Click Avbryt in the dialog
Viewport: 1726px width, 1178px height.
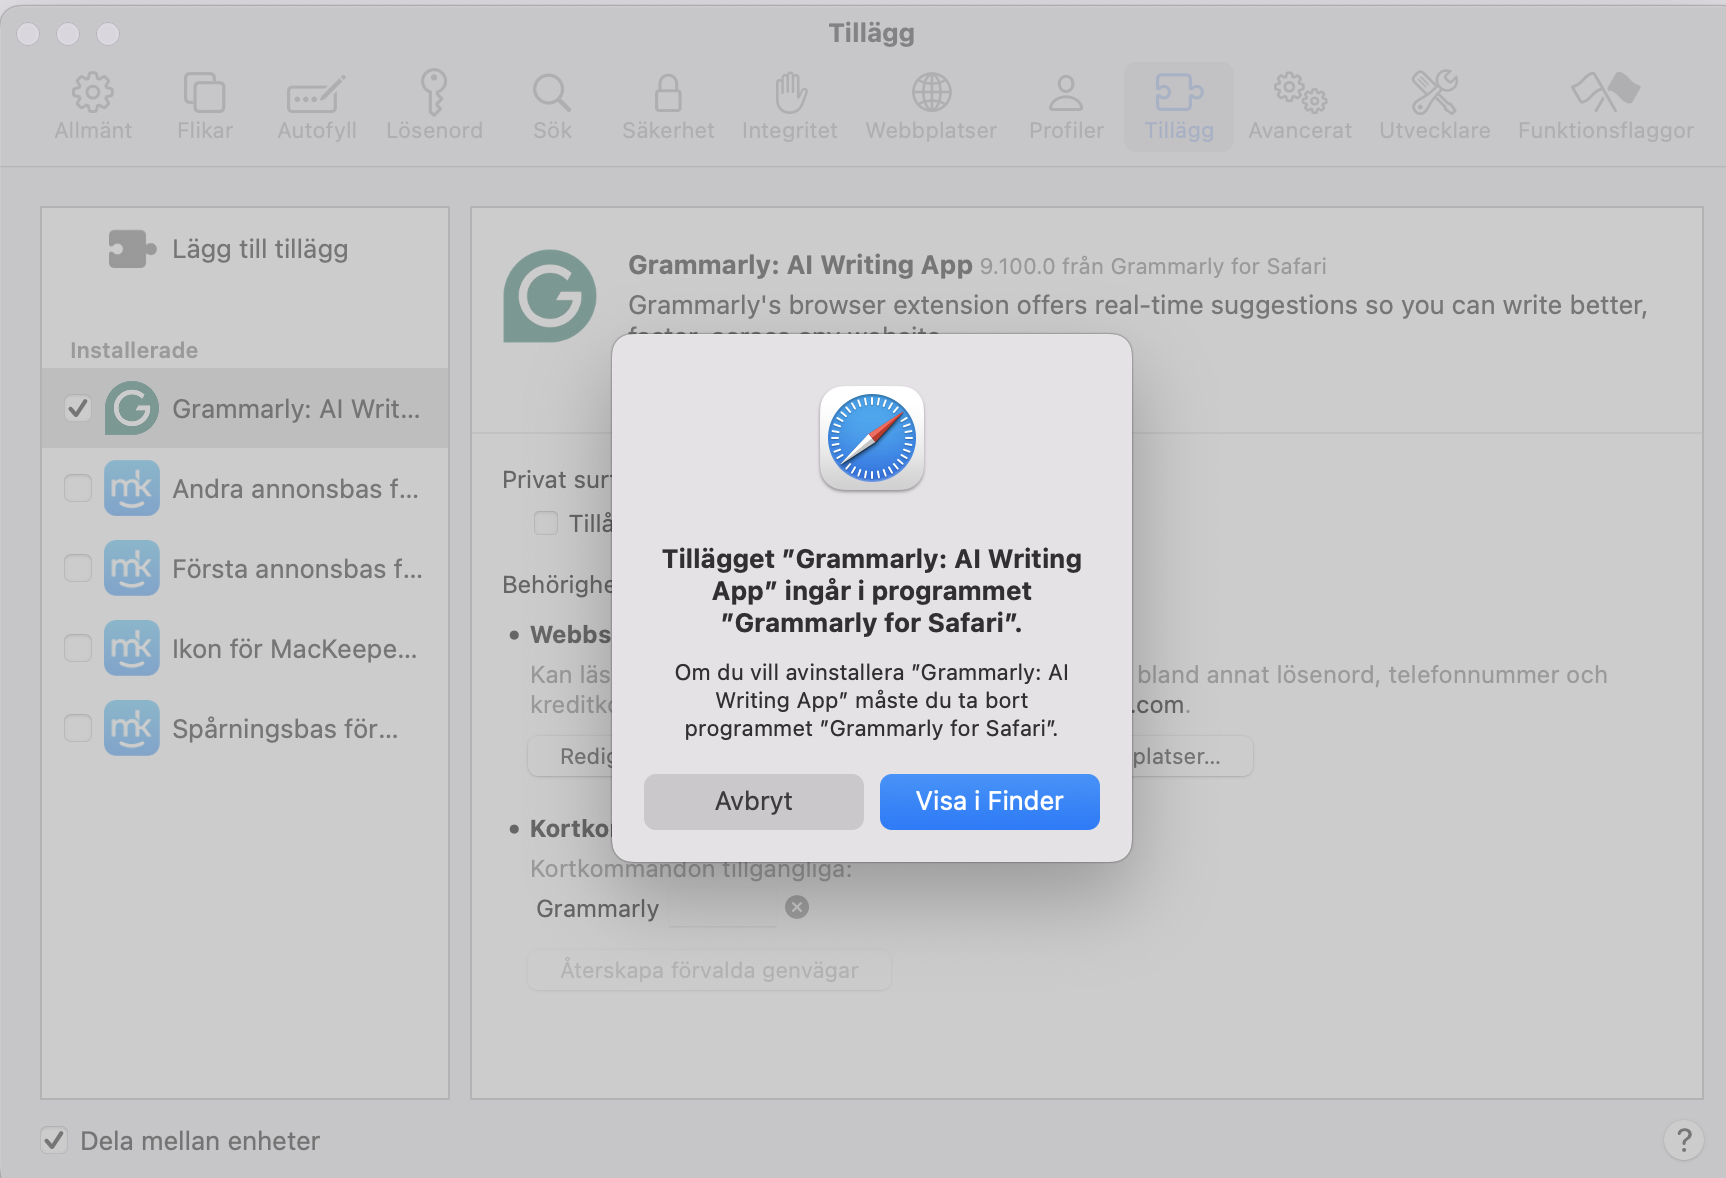click(x=754, y=801)
